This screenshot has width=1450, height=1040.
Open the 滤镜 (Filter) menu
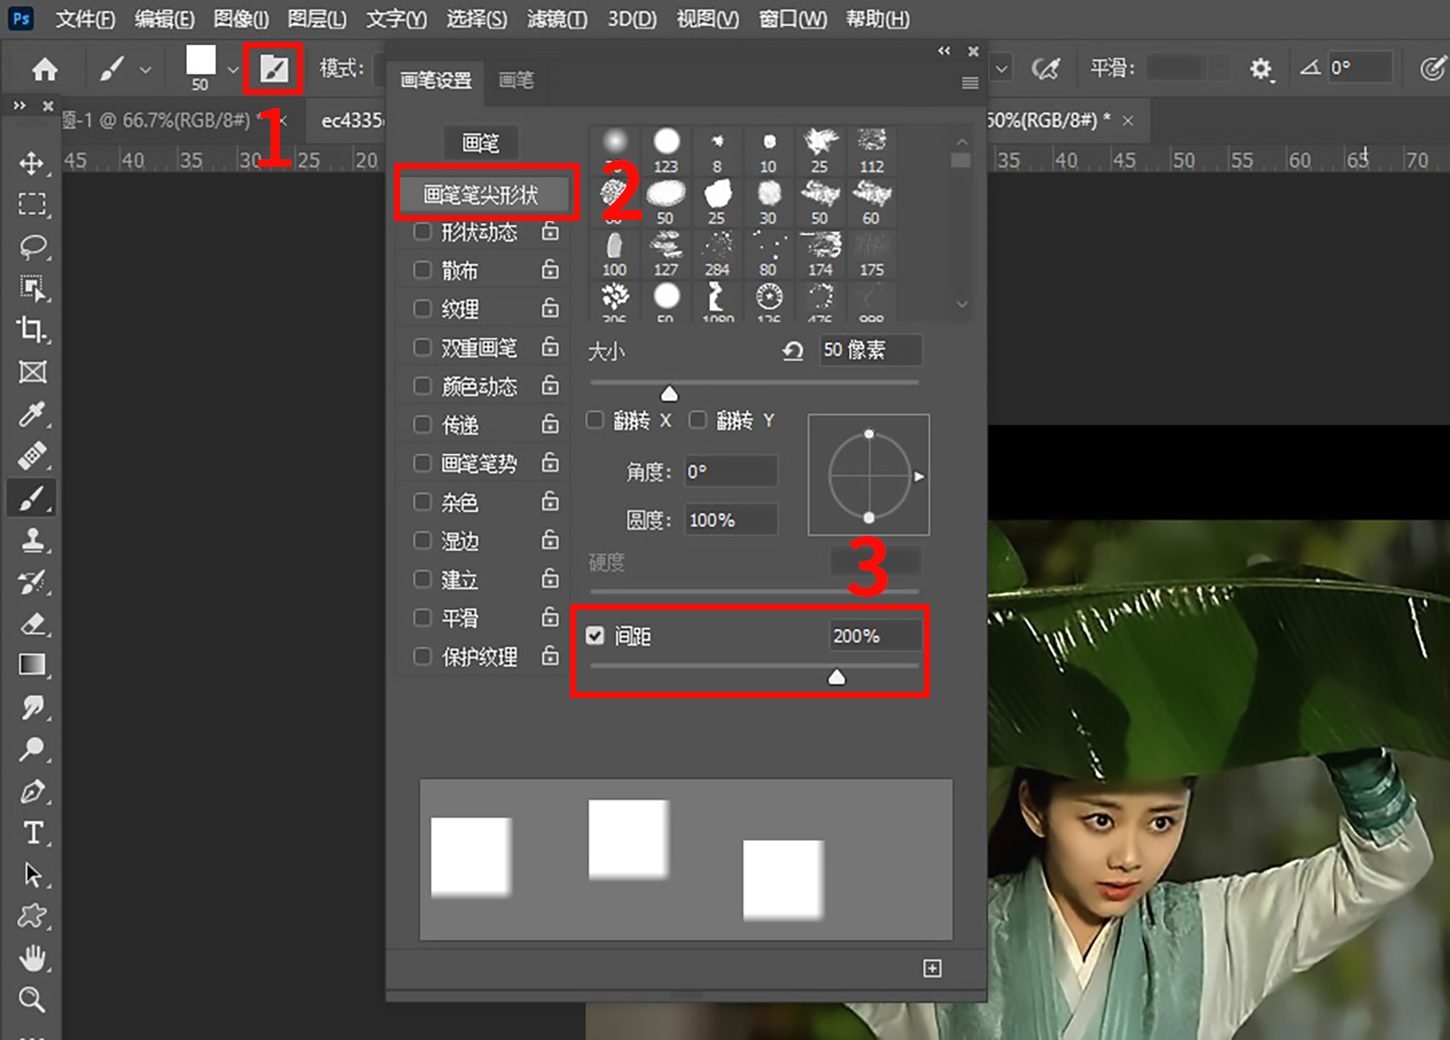(x=557, y=18)
